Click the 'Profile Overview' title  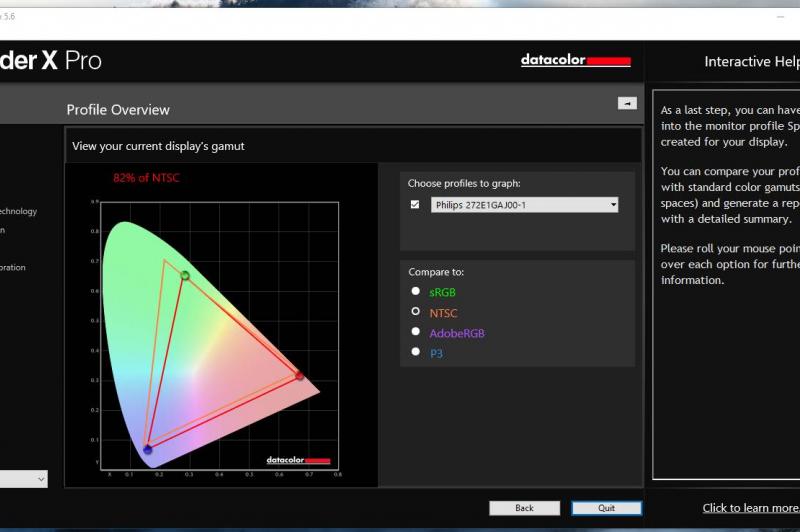point(118,110)
